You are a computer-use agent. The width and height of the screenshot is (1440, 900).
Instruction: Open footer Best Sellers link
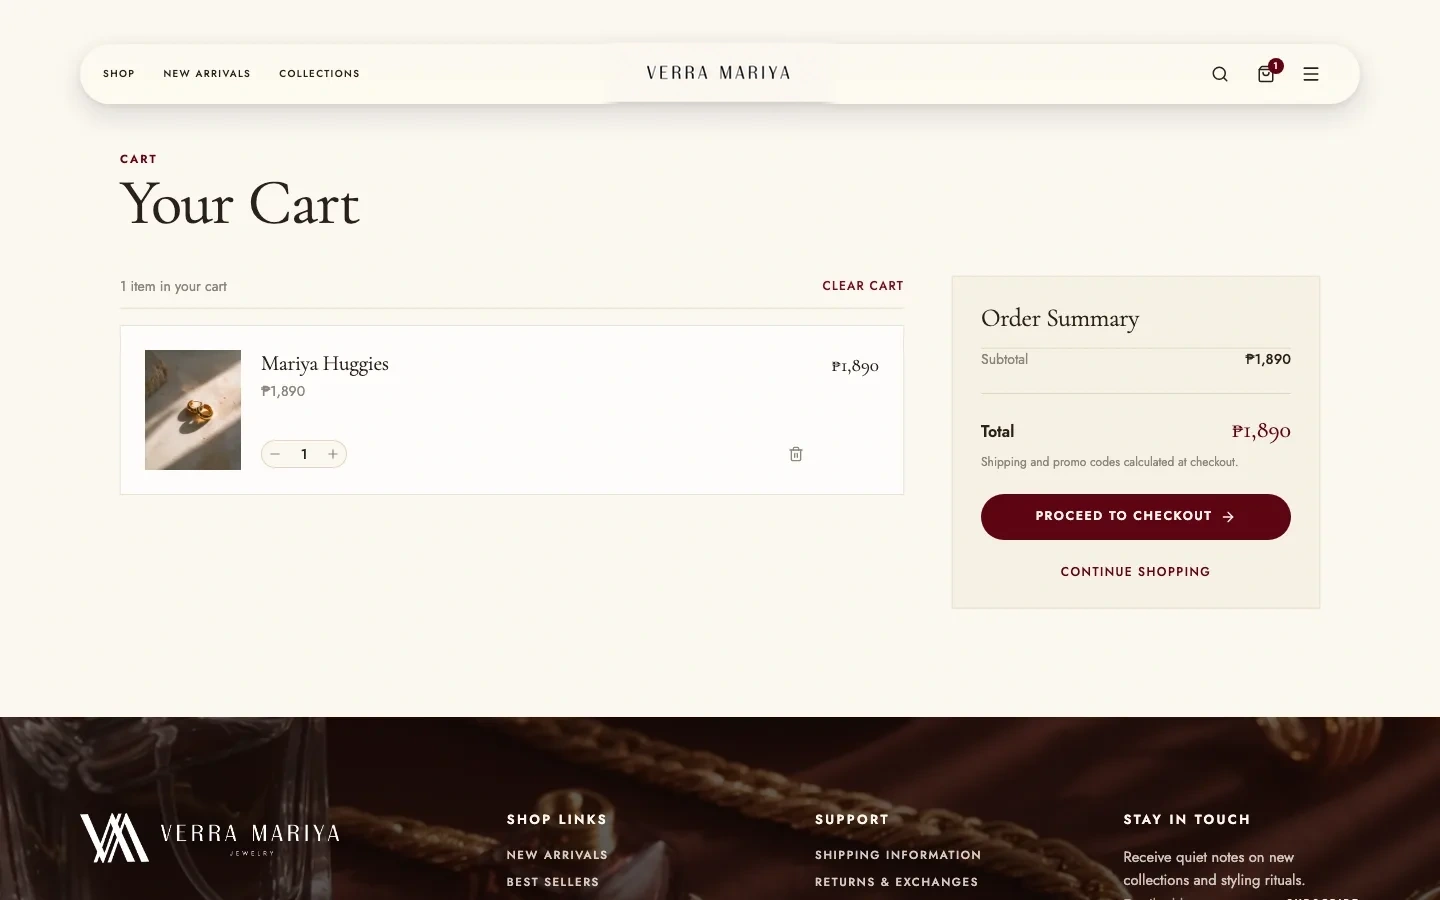point(553,882)
